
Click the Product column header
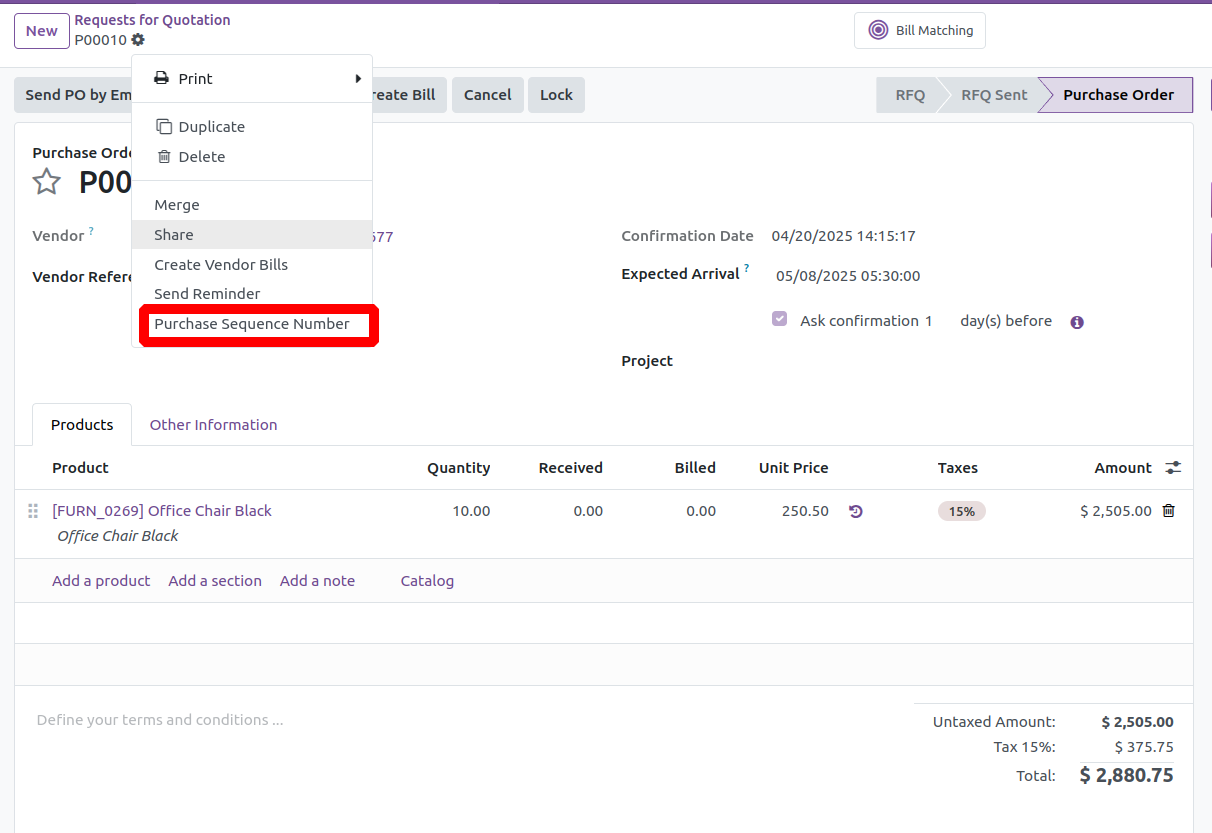[x=80, y=468]
